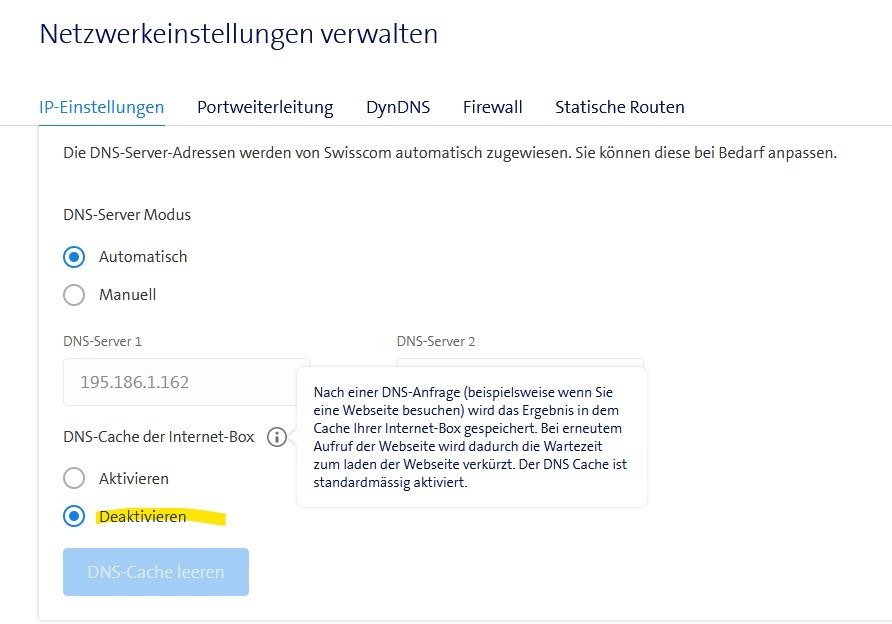Screen dimensions: 892x624
Task: Open the info tooltip for DNS-Cache der Internet-Box
Action: (277, 437)
